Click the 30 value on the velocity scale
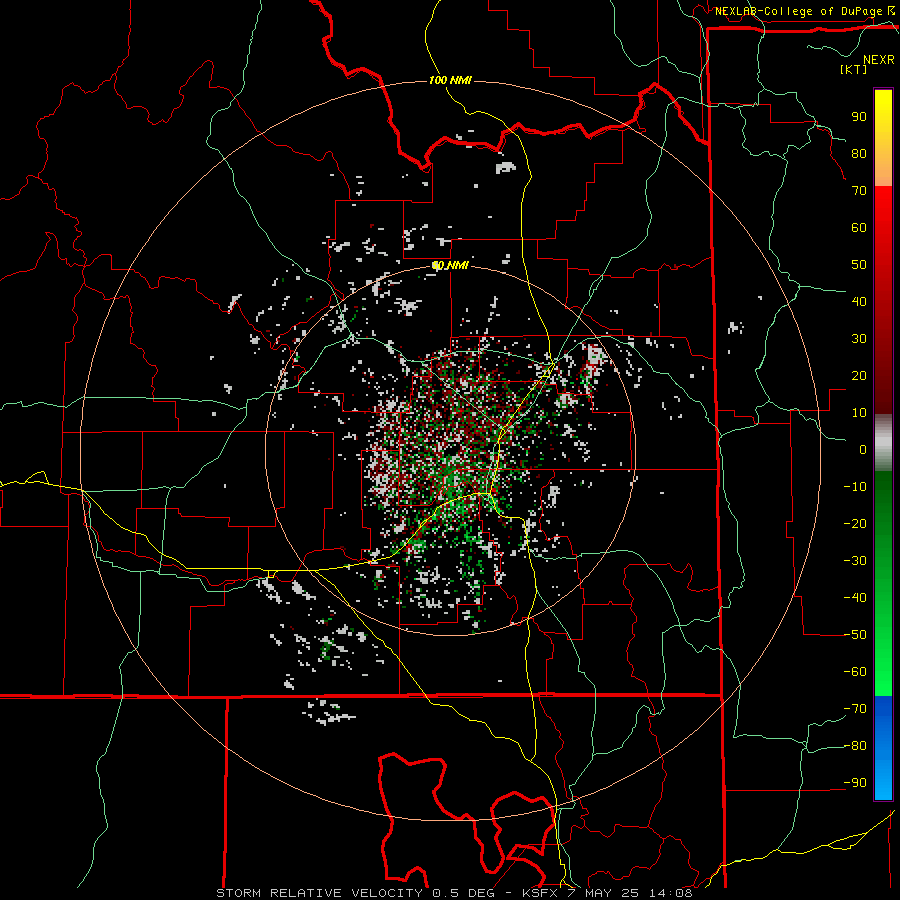 coord(859,339)
